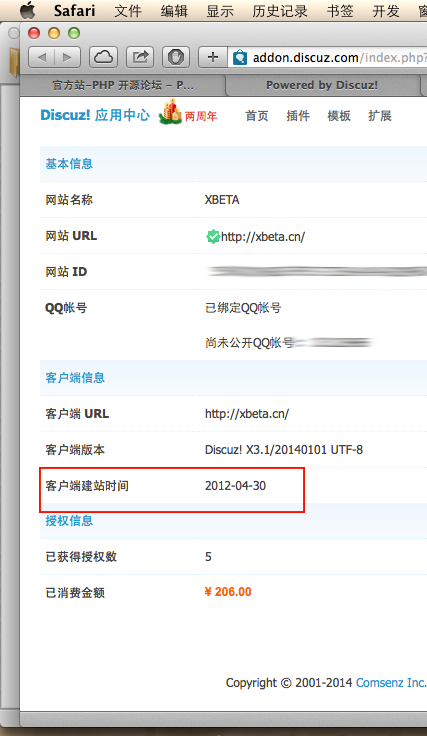Open the Safari menu
Viewport: 427px width, 736px height.
(x=74, y=10)
